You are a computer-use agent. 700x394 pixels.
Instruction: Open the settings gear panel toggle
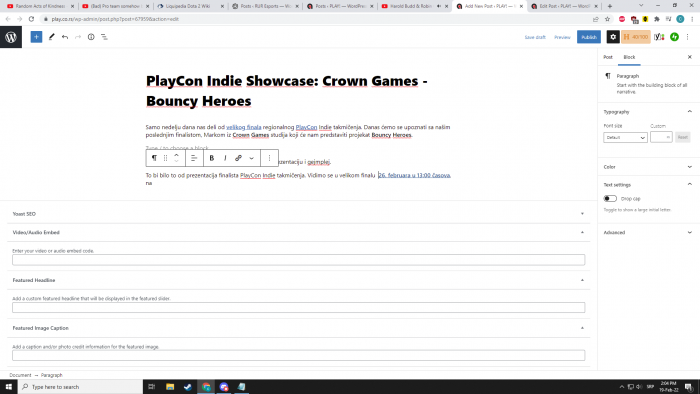pyautogui.click(x=613, y=37)
